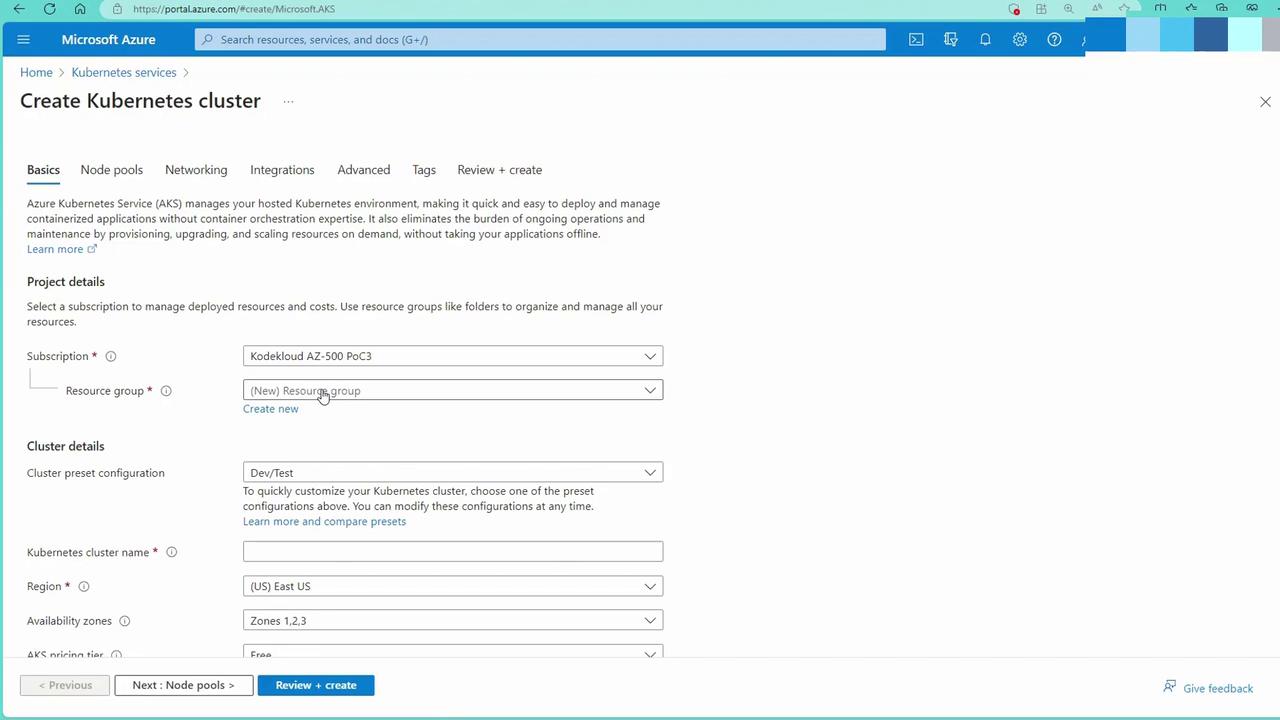Show the Subscription info tooltip icon
Screen dimensions: 1280x720
coord(111,357)
